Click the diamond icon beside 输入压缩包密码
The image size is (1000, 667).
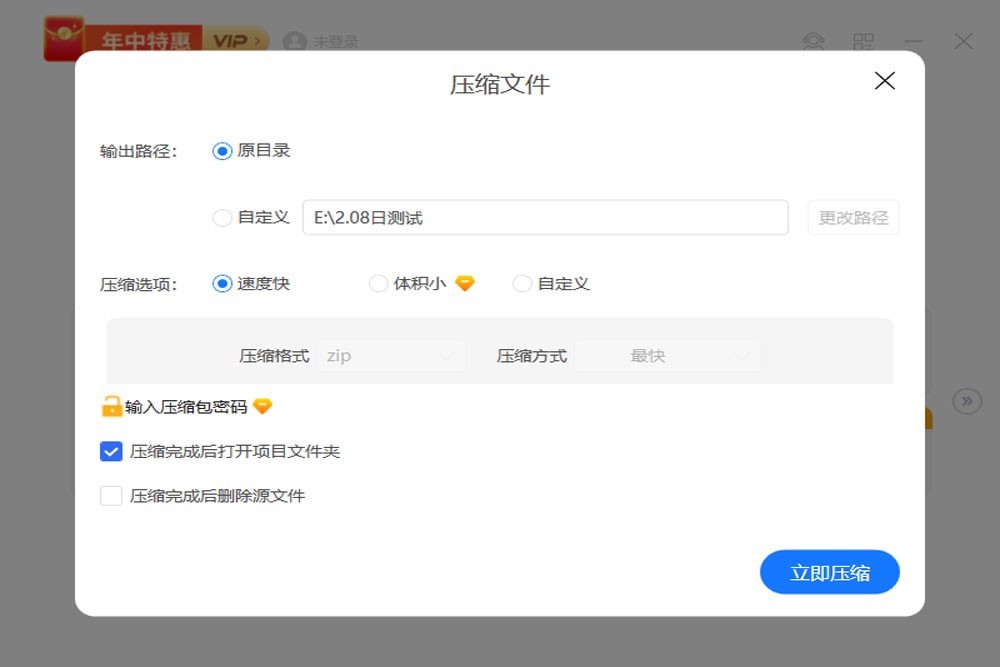pyautogui.click(x=262, y=406)
